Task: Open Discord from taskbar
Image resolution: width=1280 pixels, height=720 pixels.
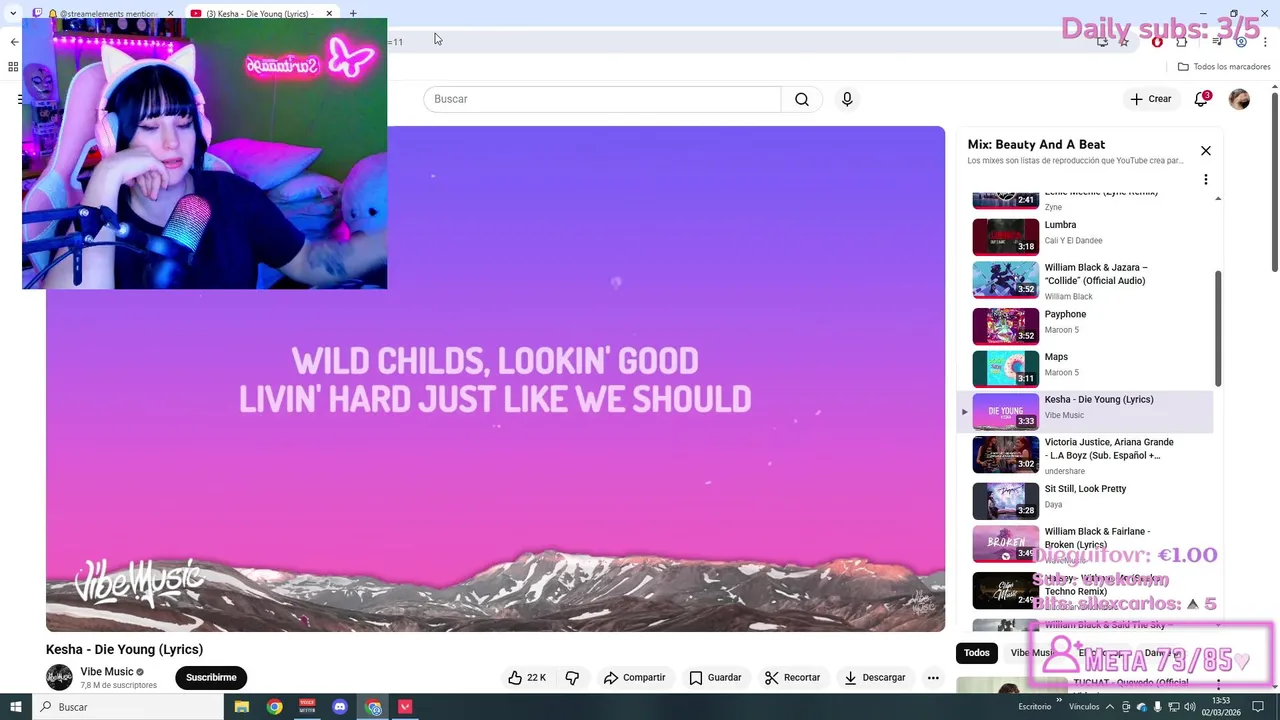Action: (340, 707)
